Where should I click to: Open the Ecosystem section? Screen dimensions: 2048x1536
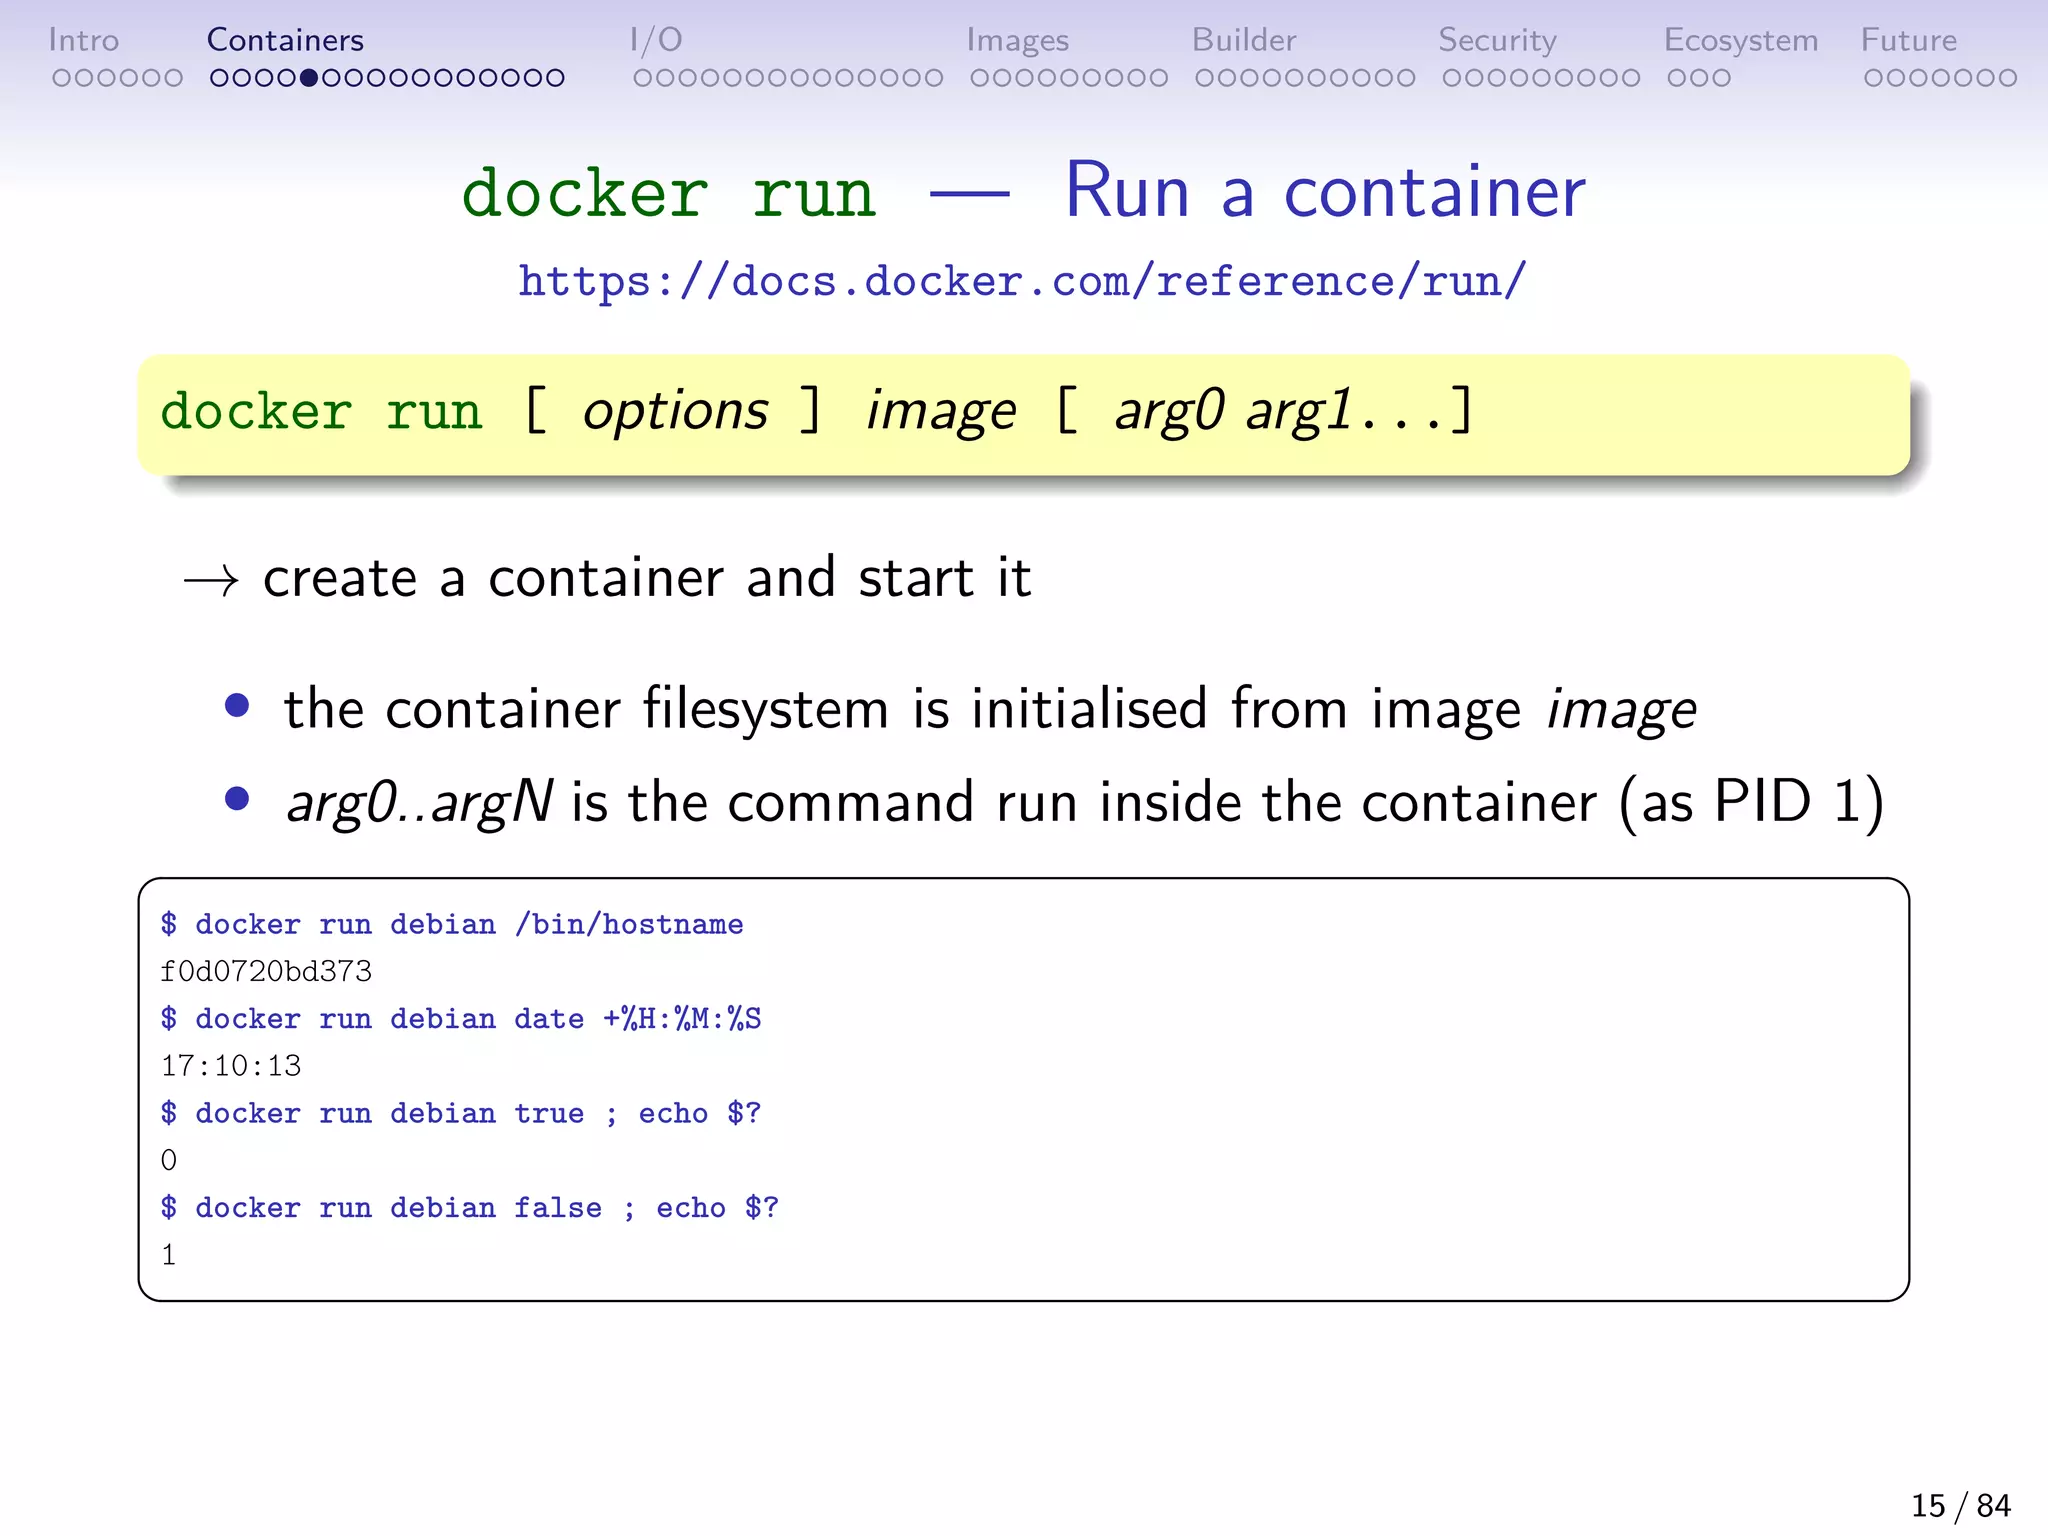pos(1740,40)
